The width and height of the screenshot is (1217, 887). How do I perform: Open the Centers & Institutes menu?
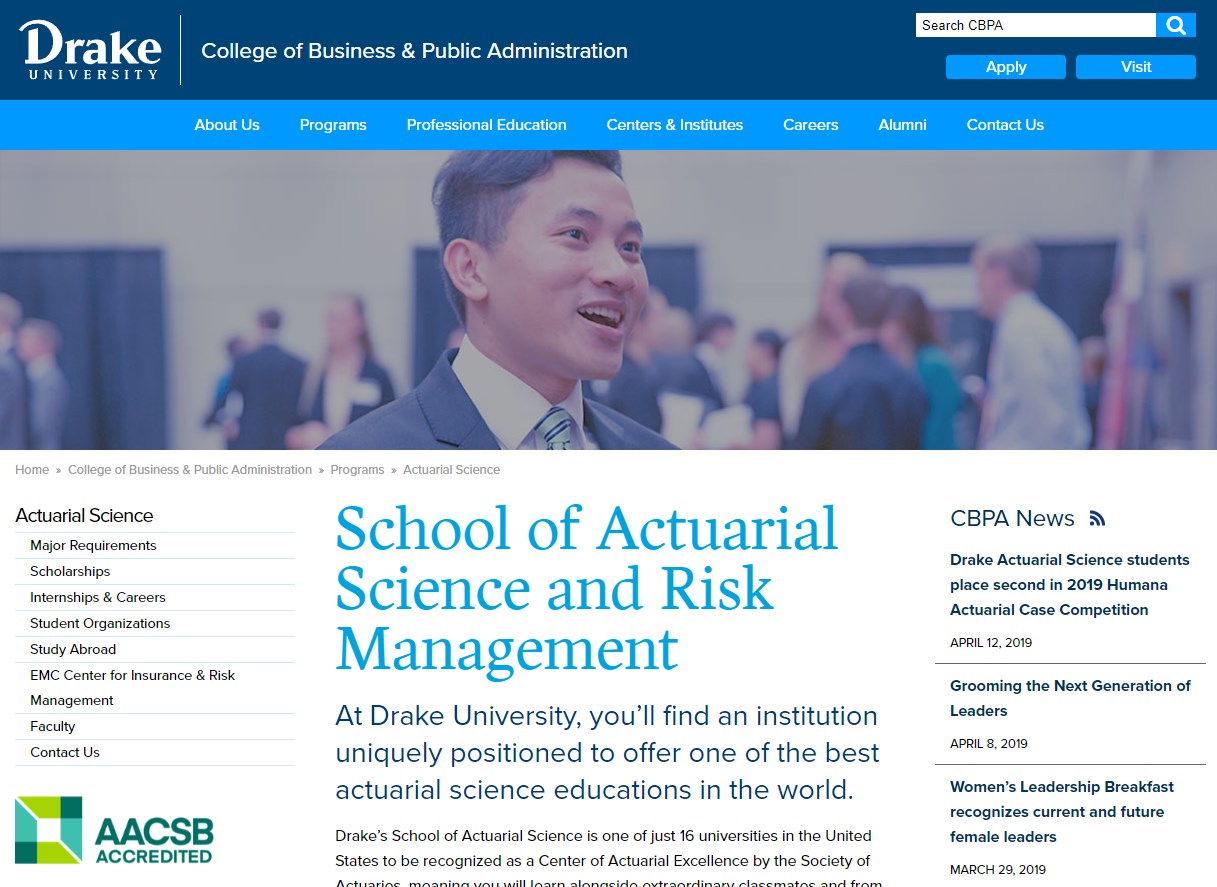675,125
